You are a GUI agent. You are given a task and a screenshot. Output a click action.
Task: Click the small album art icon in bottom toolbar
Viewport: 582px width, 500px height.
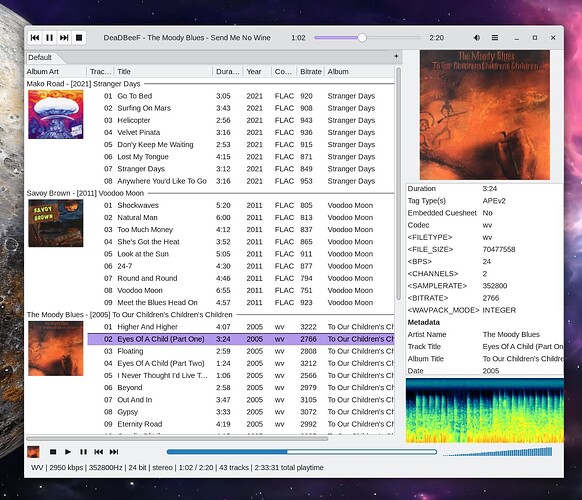pyautogui.click(x=33, y=452)
